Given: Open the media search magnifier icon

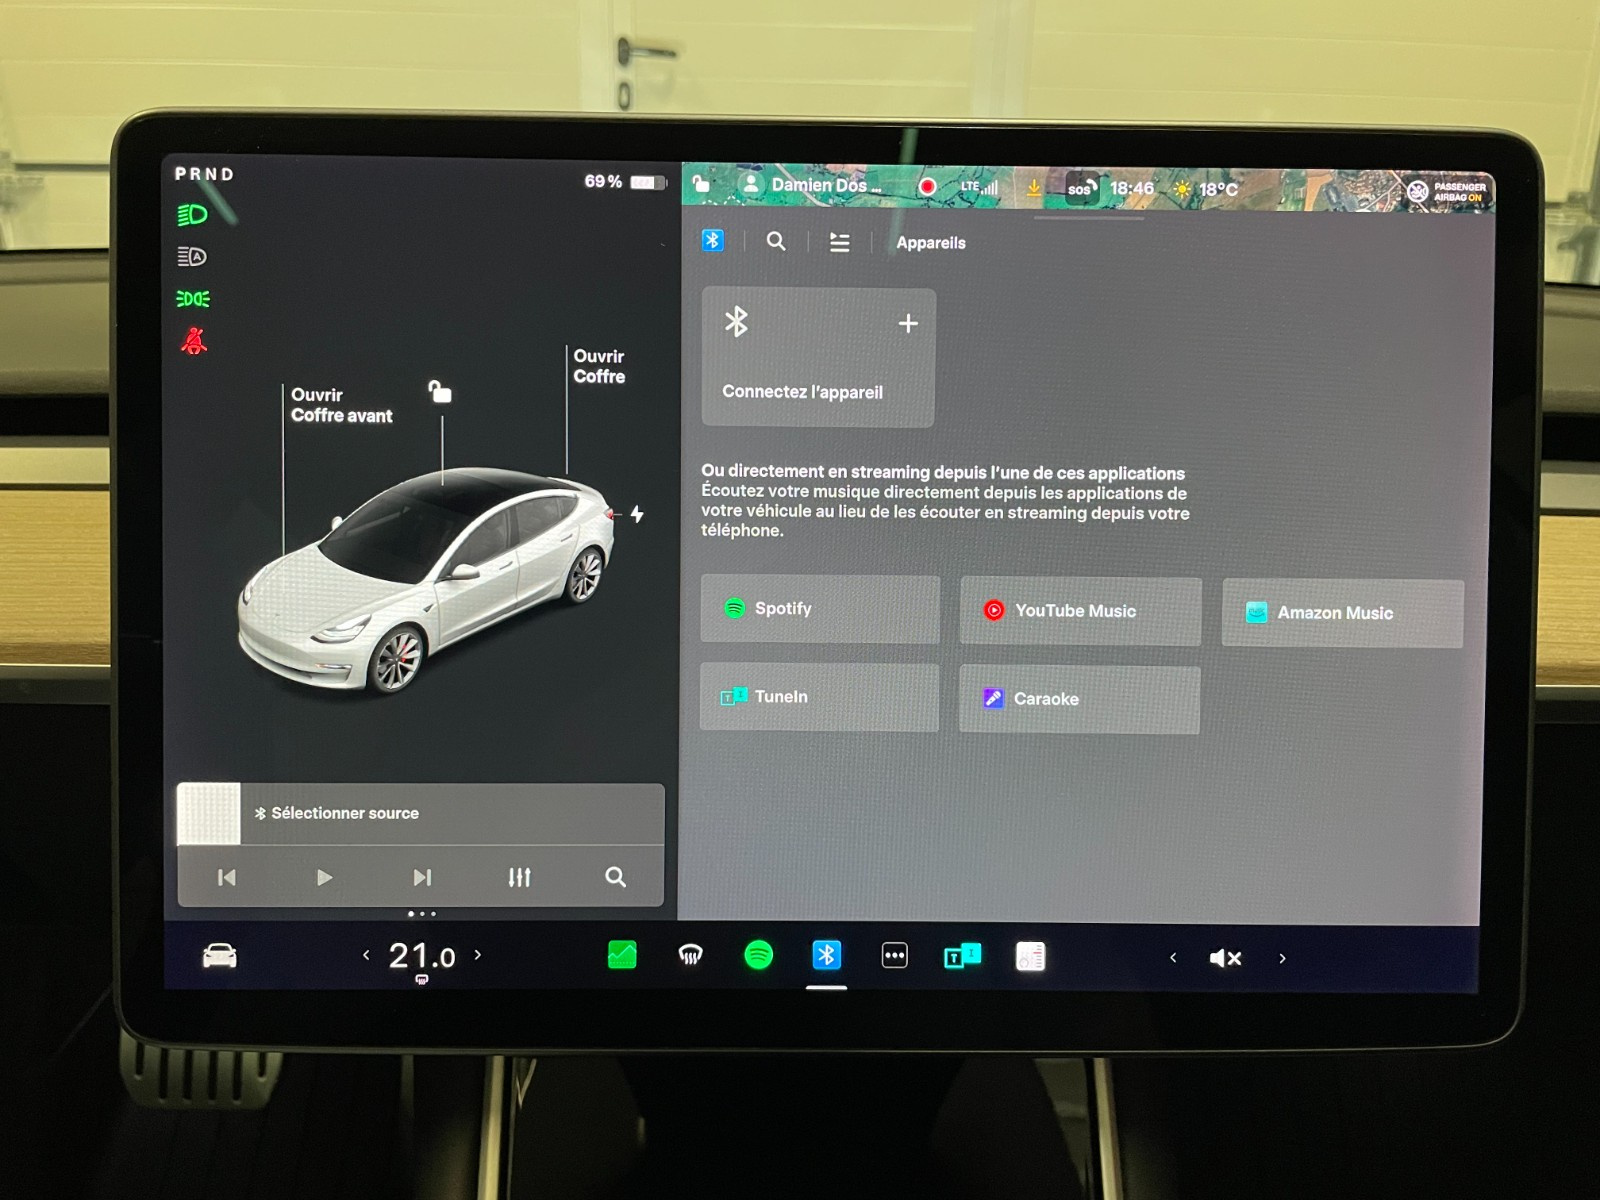Looking at the screenshot, I should tap(615, 877).
